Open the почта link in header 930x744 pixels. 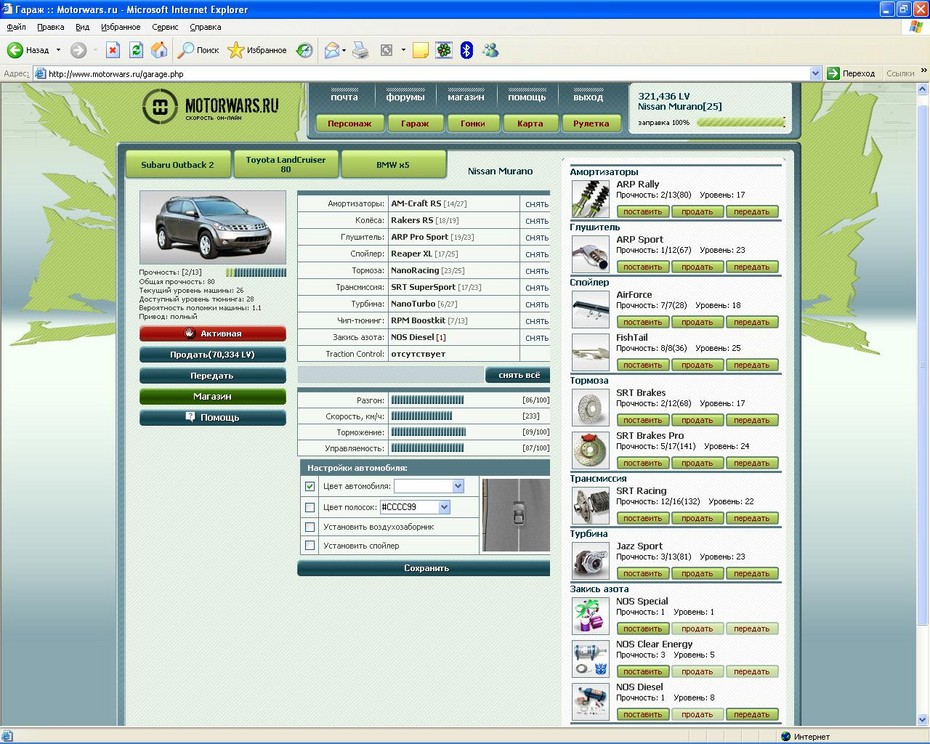tap(345, 97)
